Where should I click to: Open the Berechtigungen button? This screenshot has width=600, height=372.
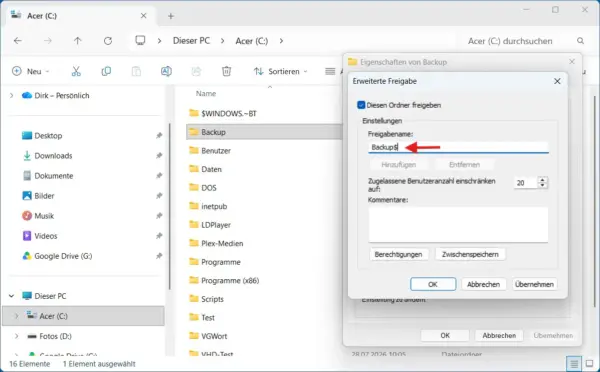tap(398, 255)
